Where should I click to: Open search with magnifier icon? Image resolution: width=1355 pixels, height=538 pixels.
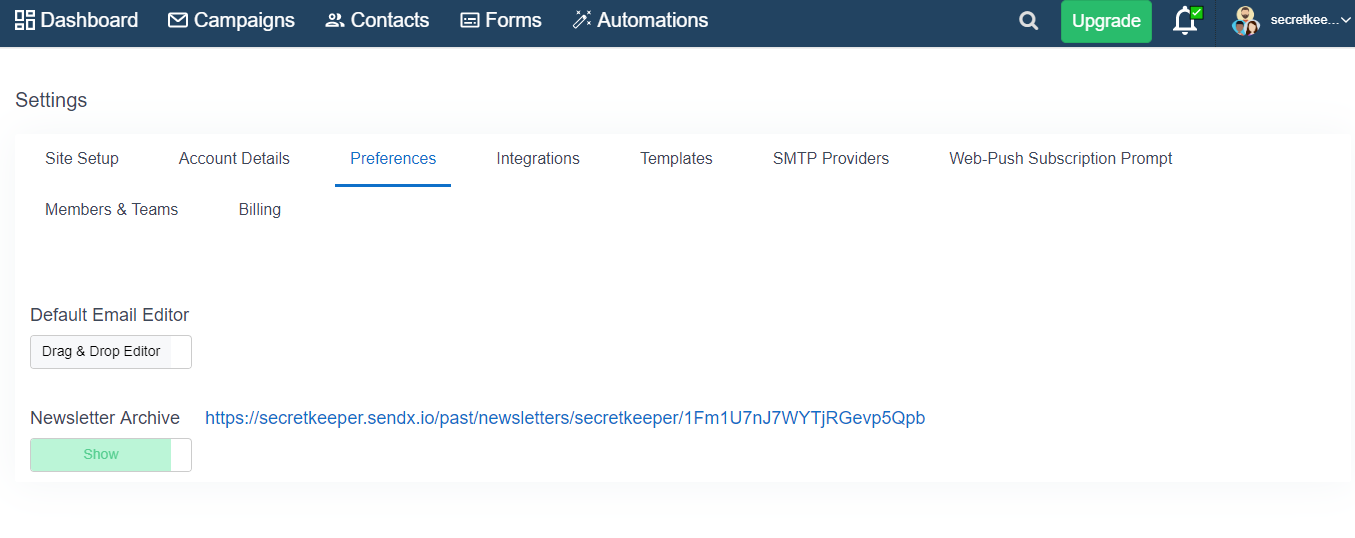point(1028,21)
